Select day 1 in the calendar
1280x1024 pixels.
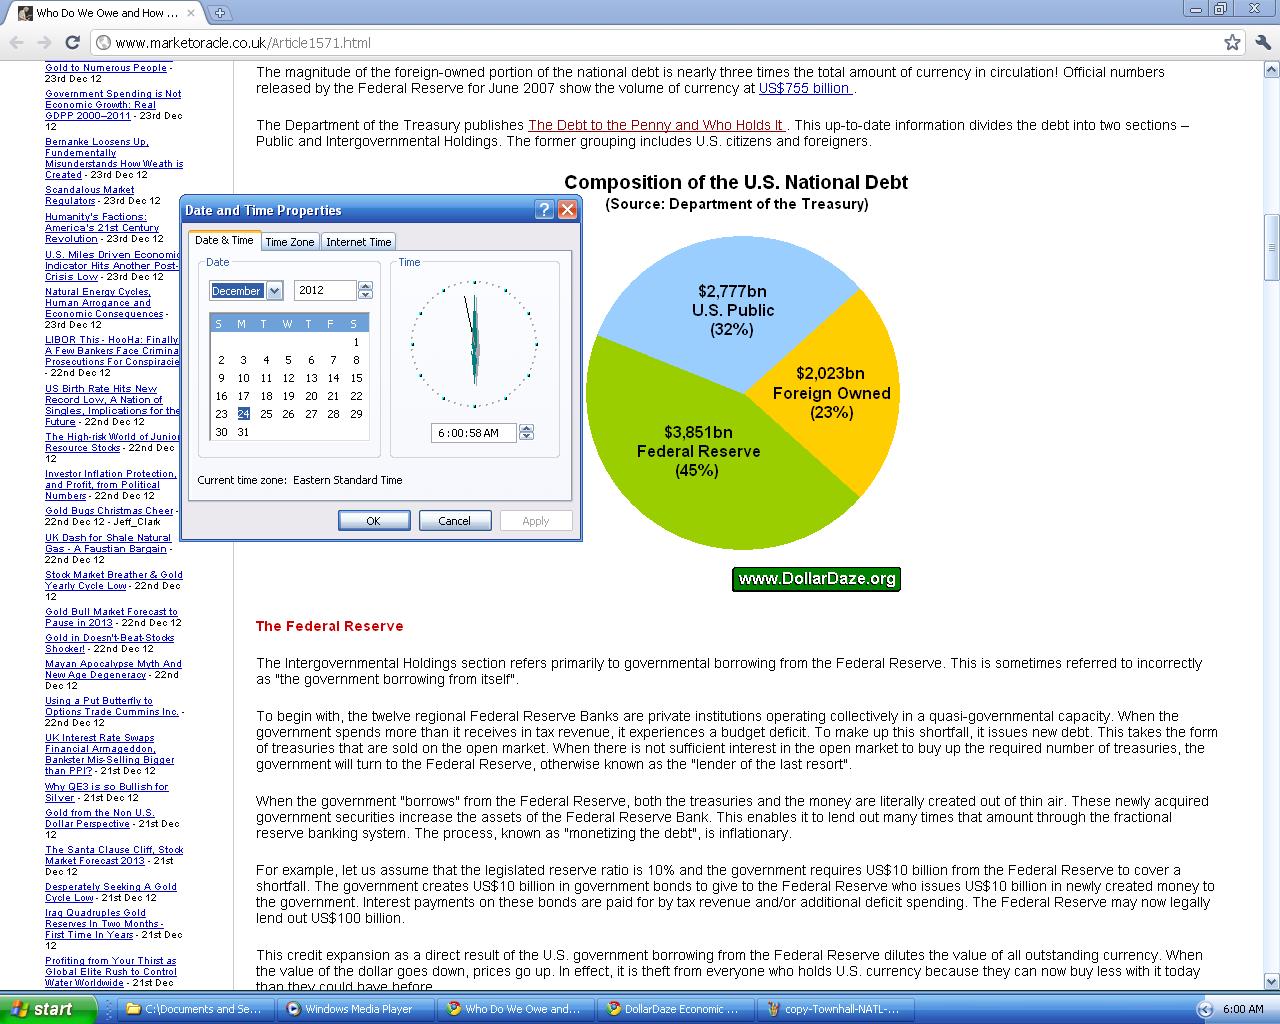pyautogui.click(x=356, y=342)
